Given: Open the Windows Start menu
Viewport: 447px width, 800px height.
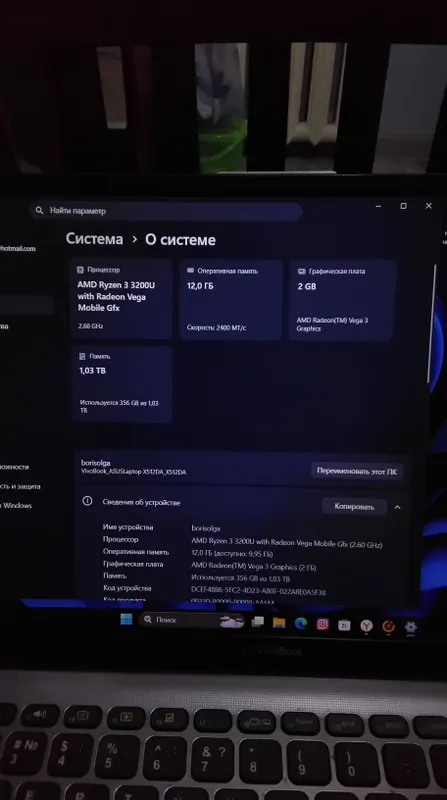Looking at the screenshot, I should 126,619.
